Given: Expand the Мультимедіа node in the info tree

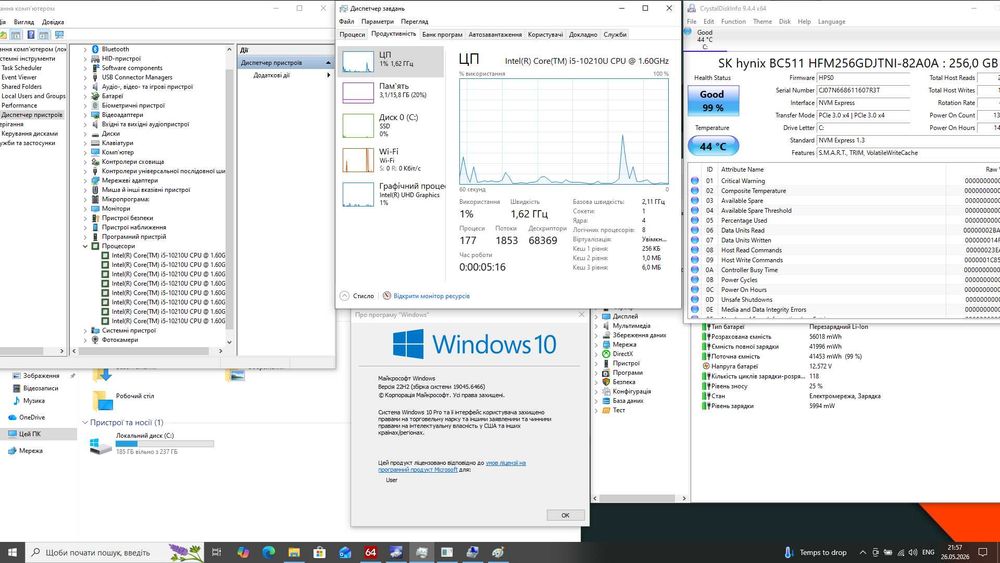Looking at the screenshot, I should coord(596,326).
